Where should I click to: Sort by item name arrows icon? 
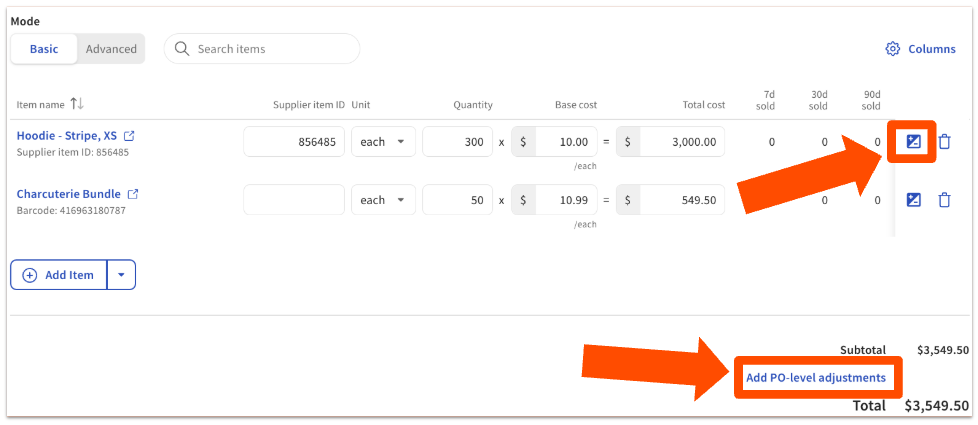click(x=78, y=104)
